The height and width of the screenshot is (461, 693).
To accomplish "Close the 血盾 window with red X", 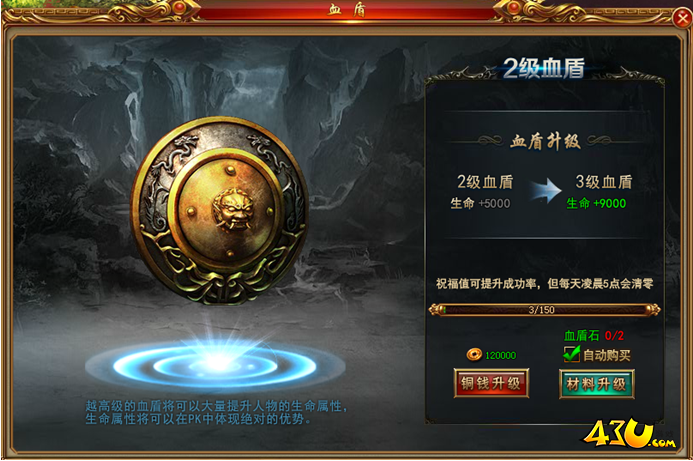I will point(682,19).
